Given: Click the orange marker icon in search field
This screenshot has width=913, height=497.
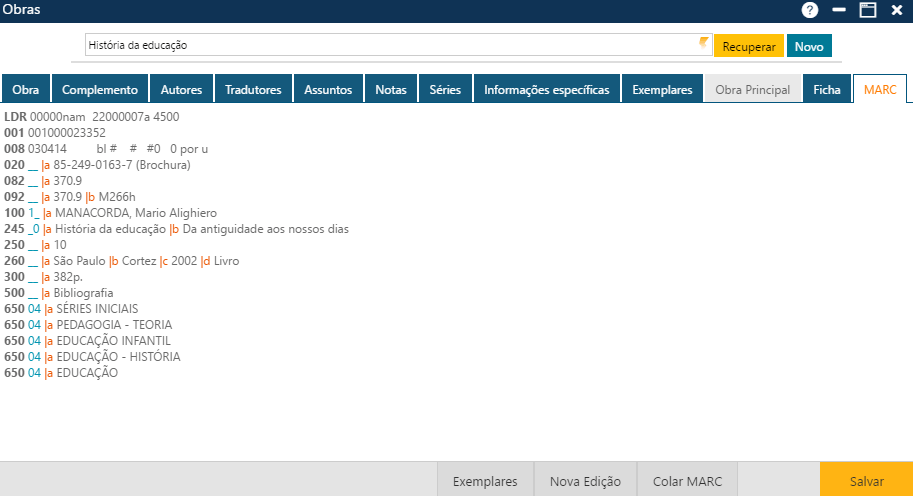Looking at the screenshot, I should [x=704, y=42].
